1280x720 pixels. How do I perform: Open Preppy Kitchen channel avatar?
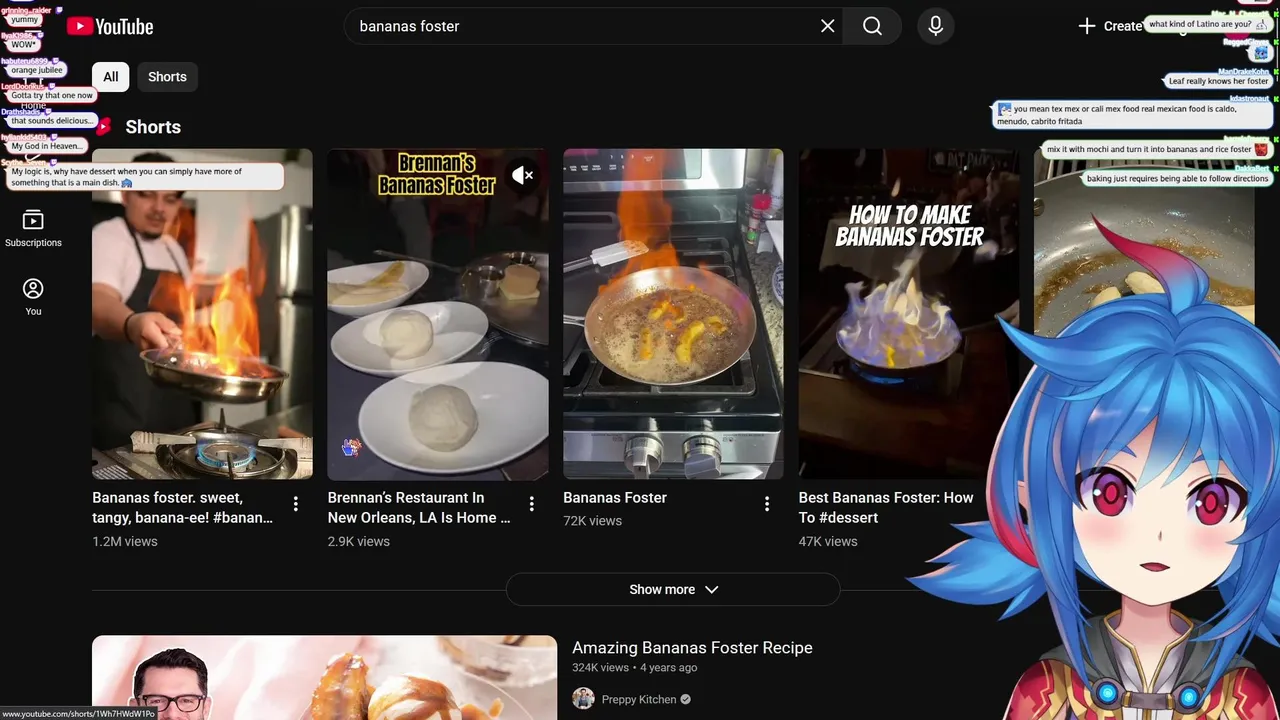583,698
